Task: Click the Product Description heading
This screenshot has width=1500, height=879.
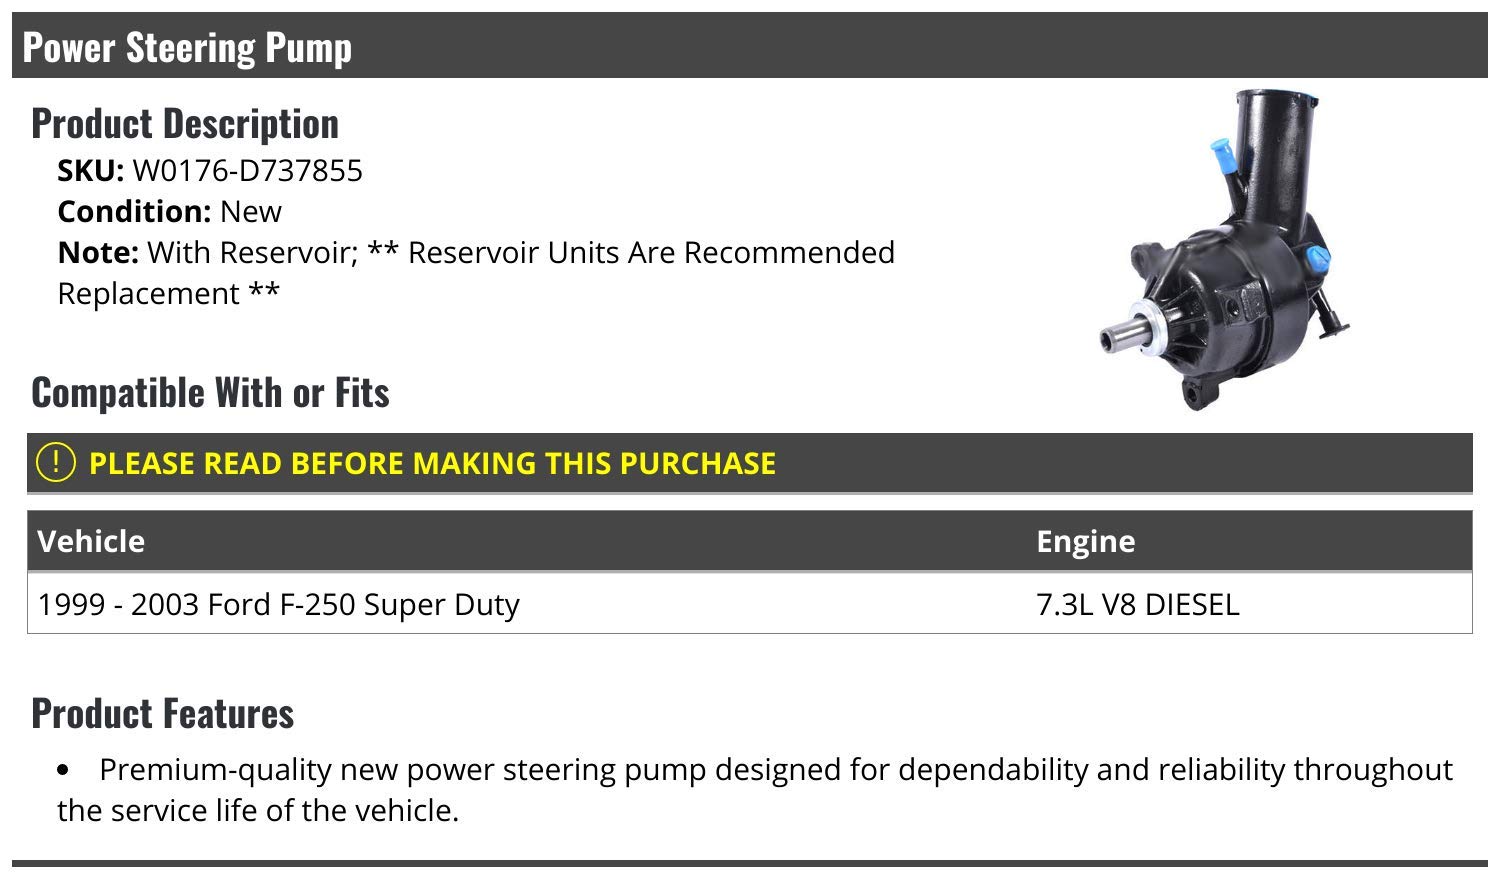Action: pyautogui.click(x=185, y=123)
